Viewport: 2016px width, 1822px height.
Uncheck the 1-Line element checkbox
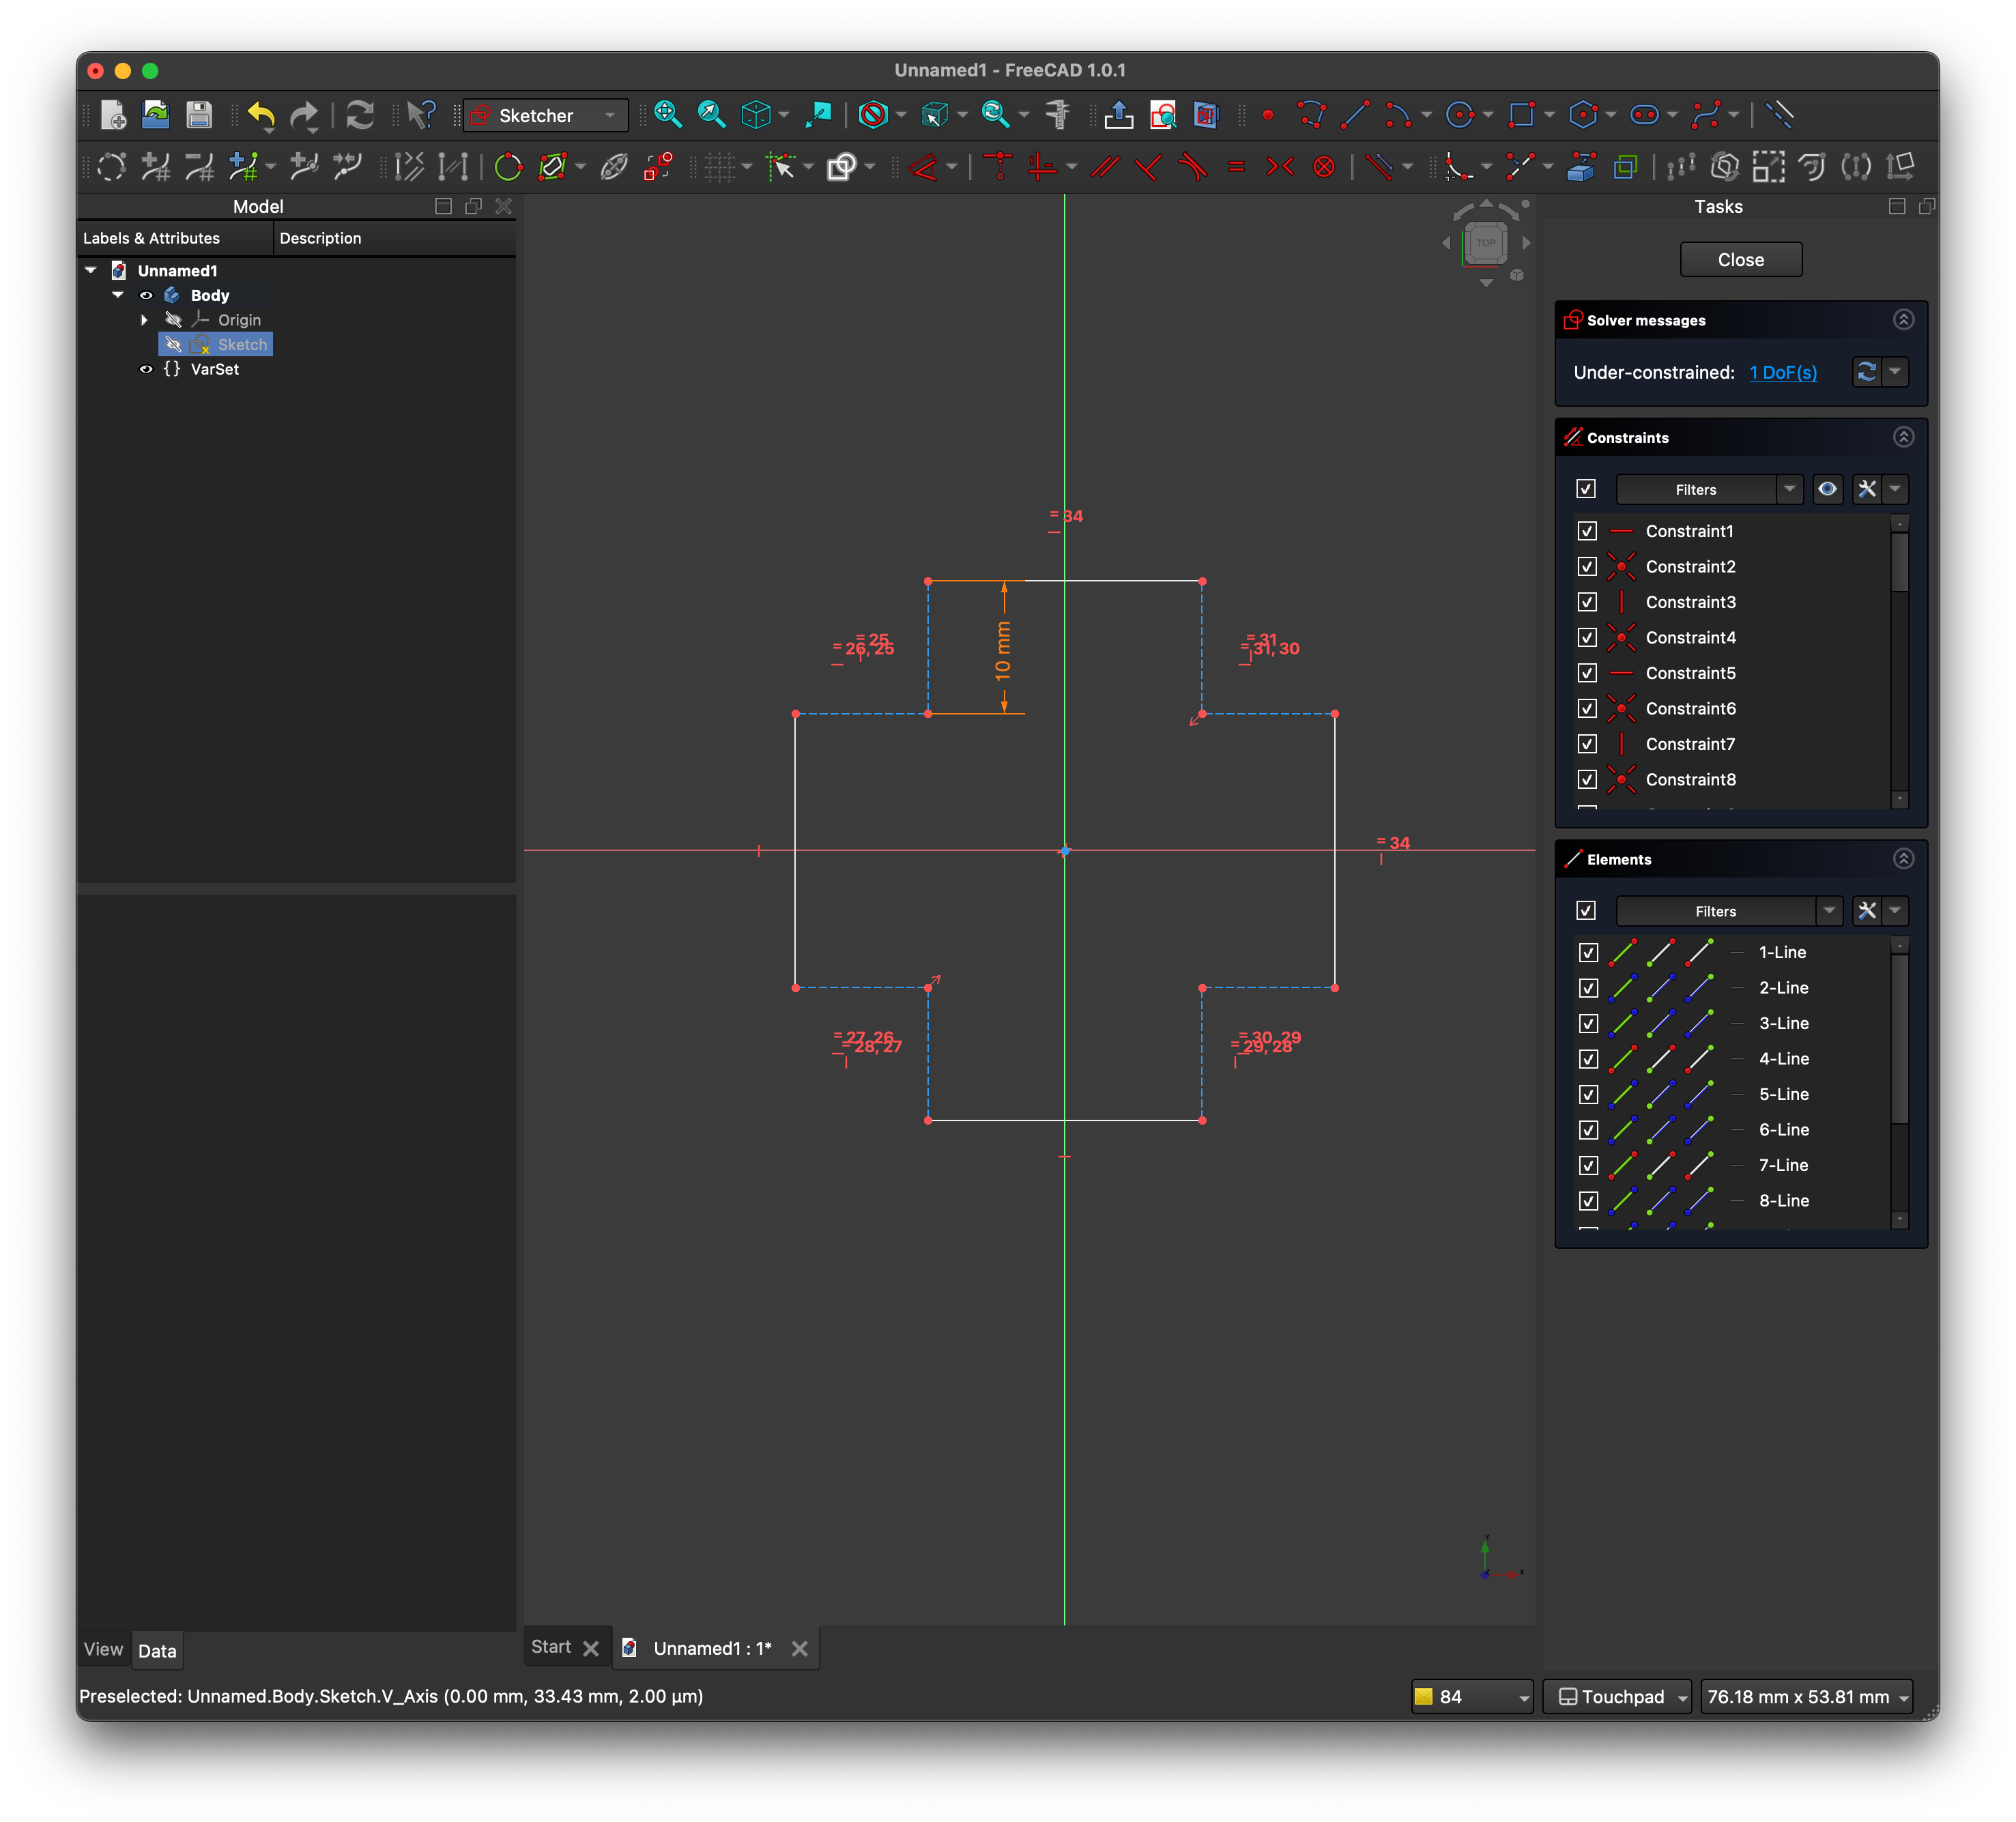coord(1588,952)
